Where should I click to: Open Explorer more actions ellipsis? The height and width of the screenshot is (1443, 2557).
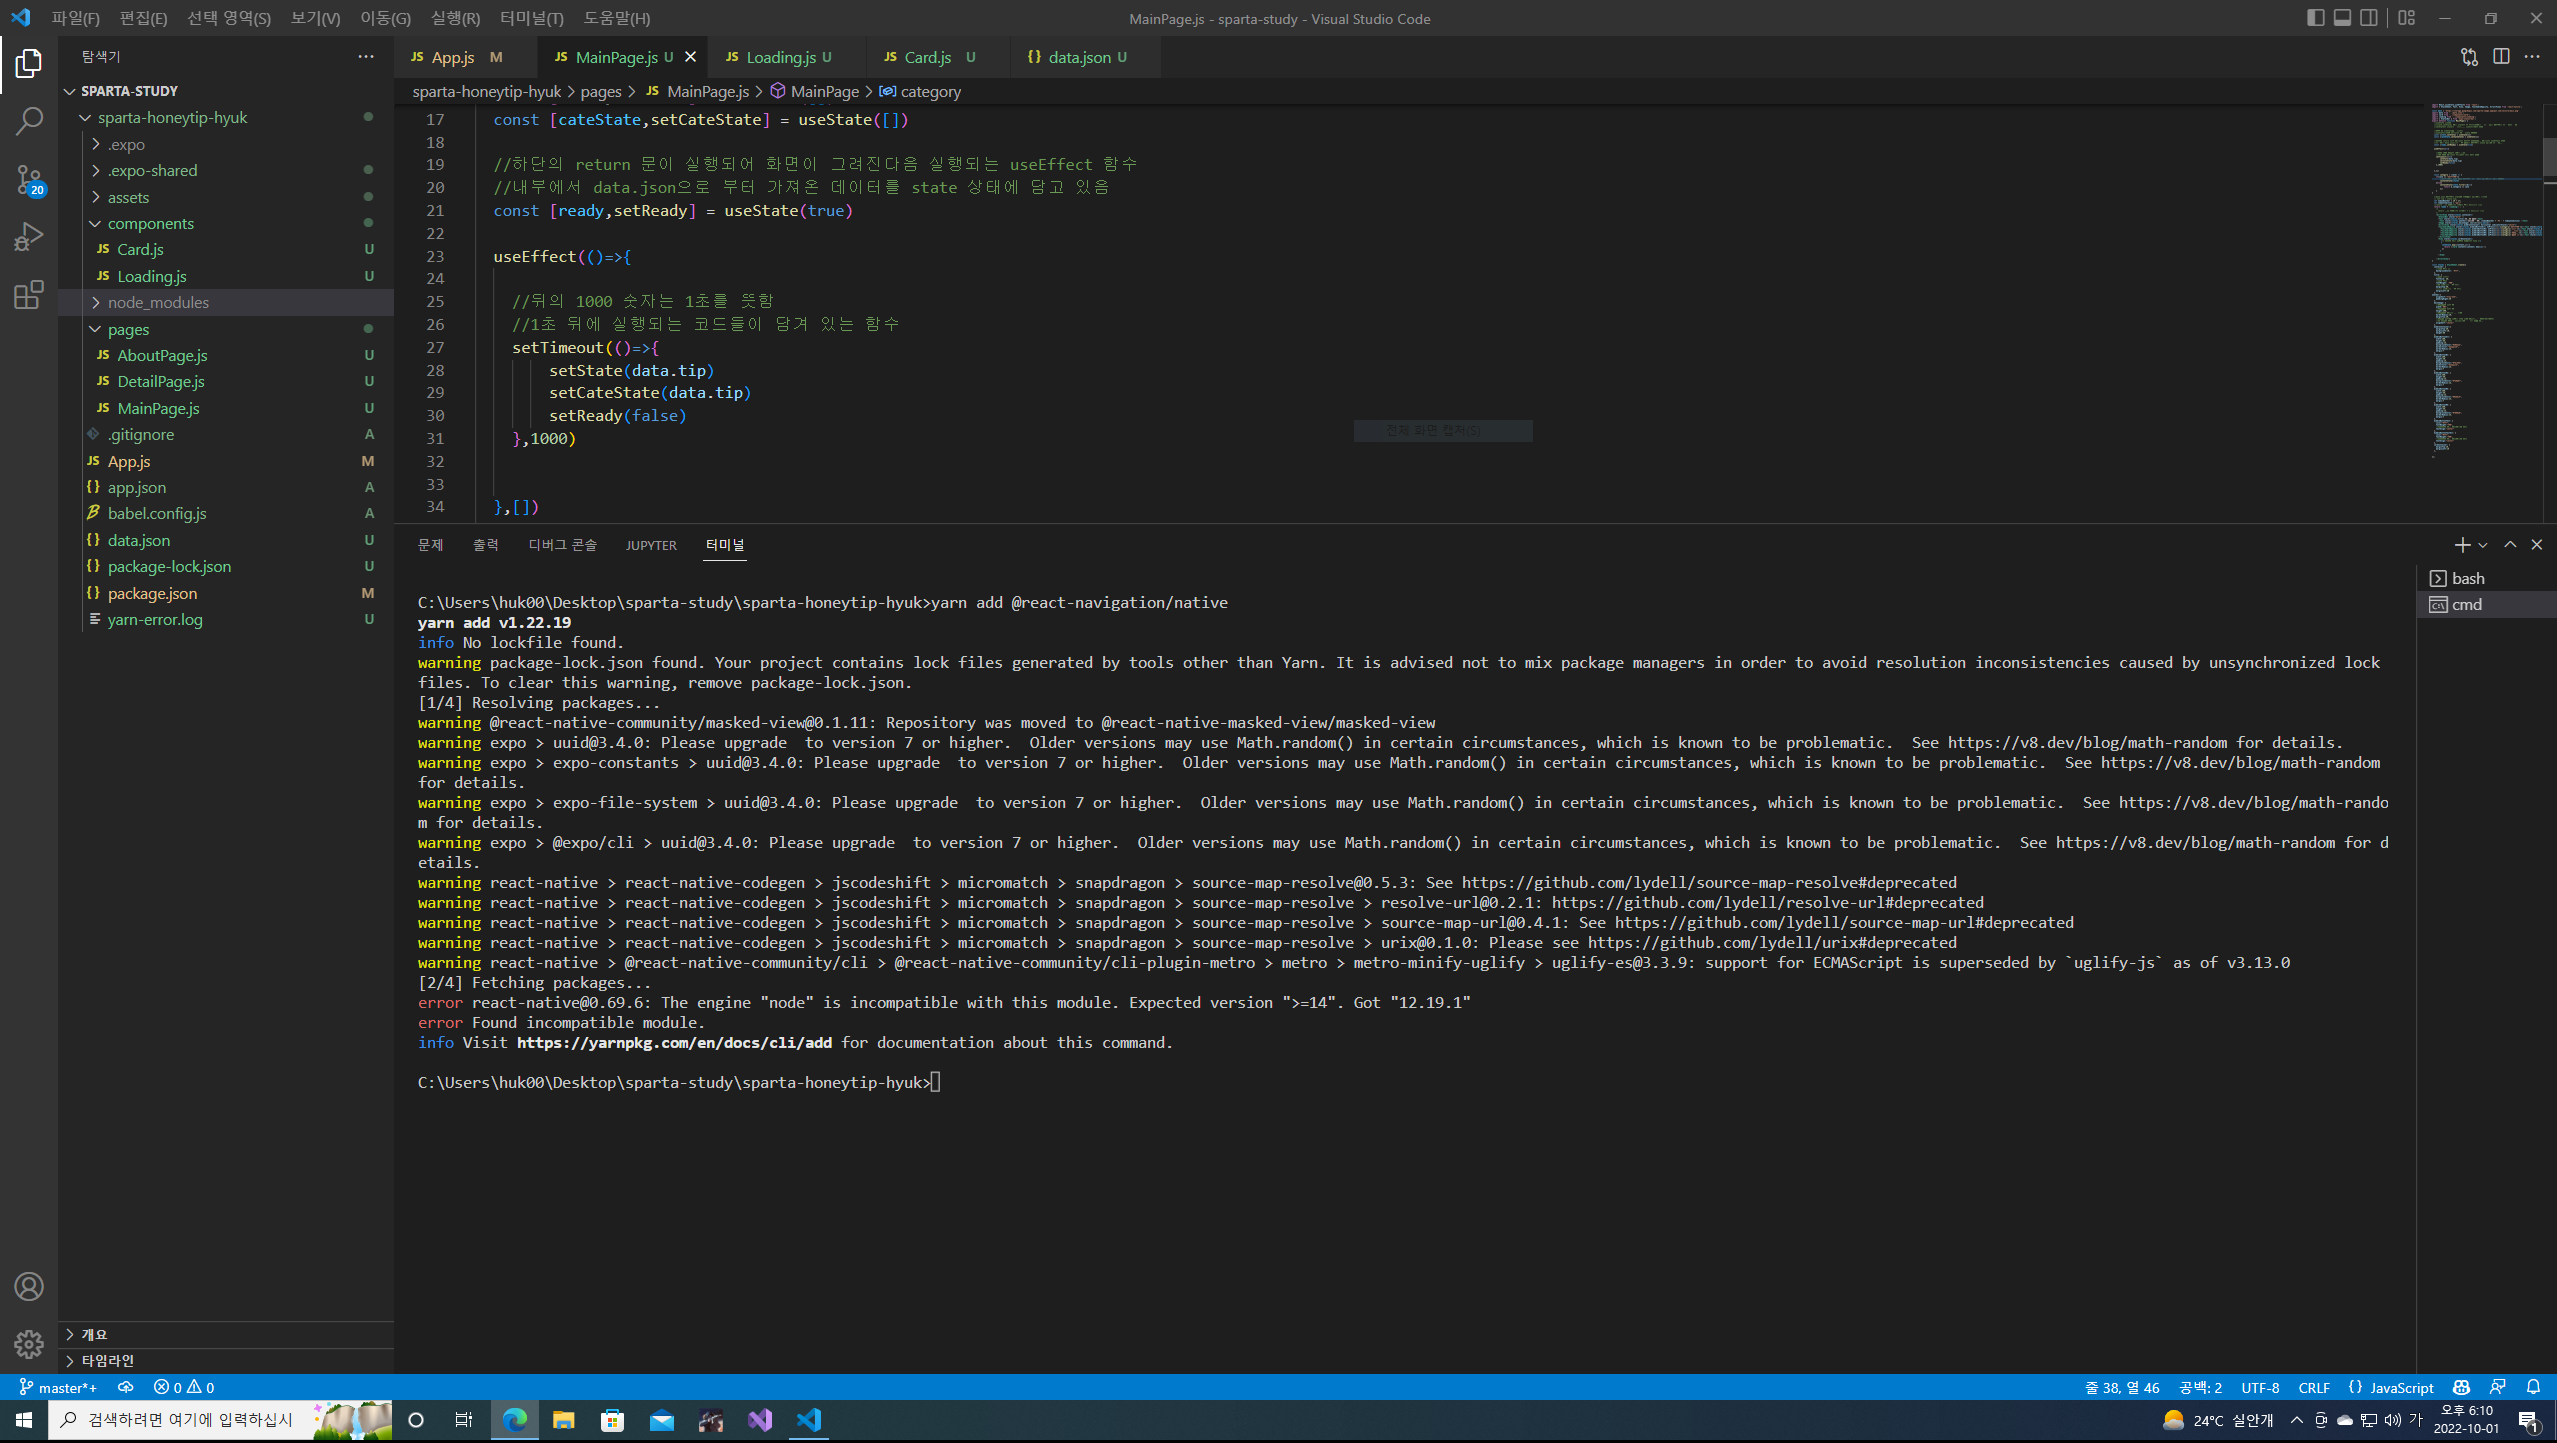[366, 57]
